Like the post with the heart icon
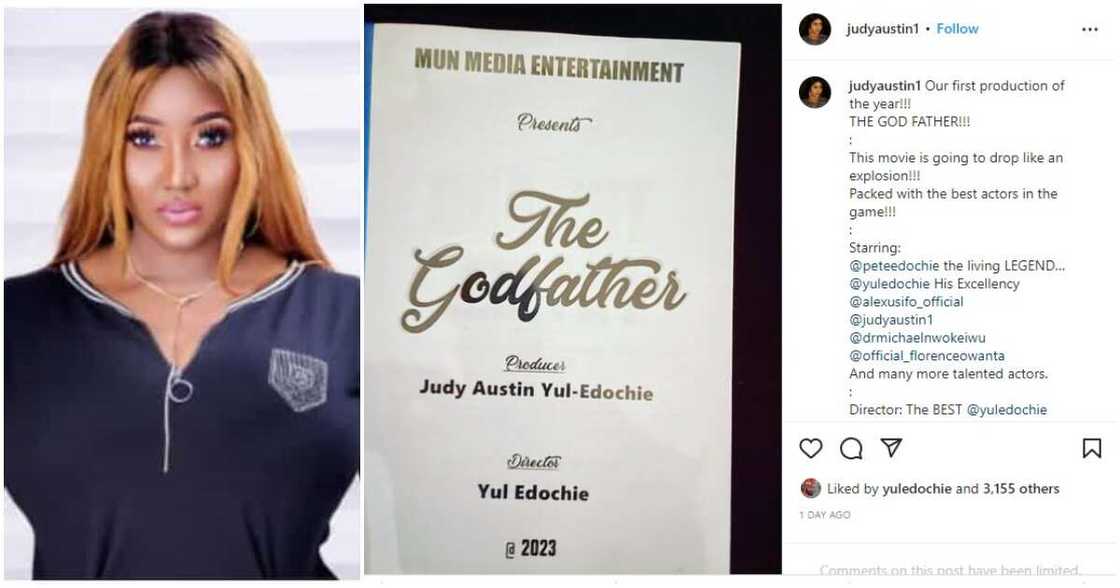1120x588 pixels. pyautogui.click(x=811, y=448)
